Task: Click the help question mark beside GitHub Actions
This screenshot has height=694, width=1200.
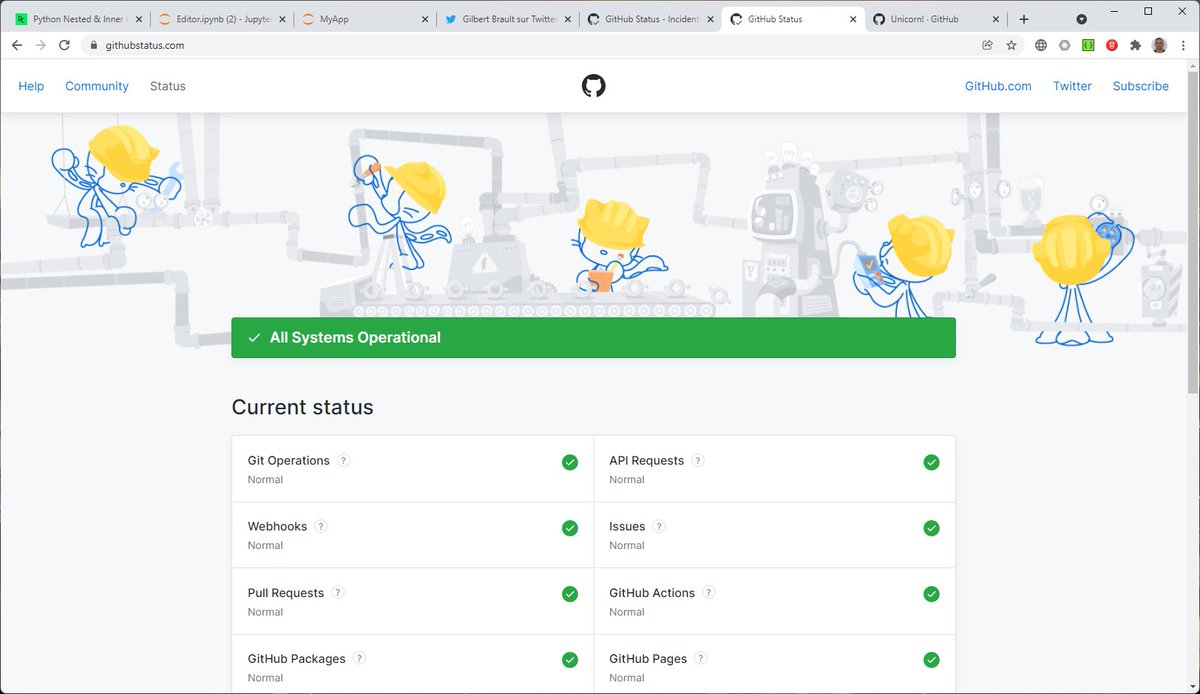Action: [x=709, y=593]
